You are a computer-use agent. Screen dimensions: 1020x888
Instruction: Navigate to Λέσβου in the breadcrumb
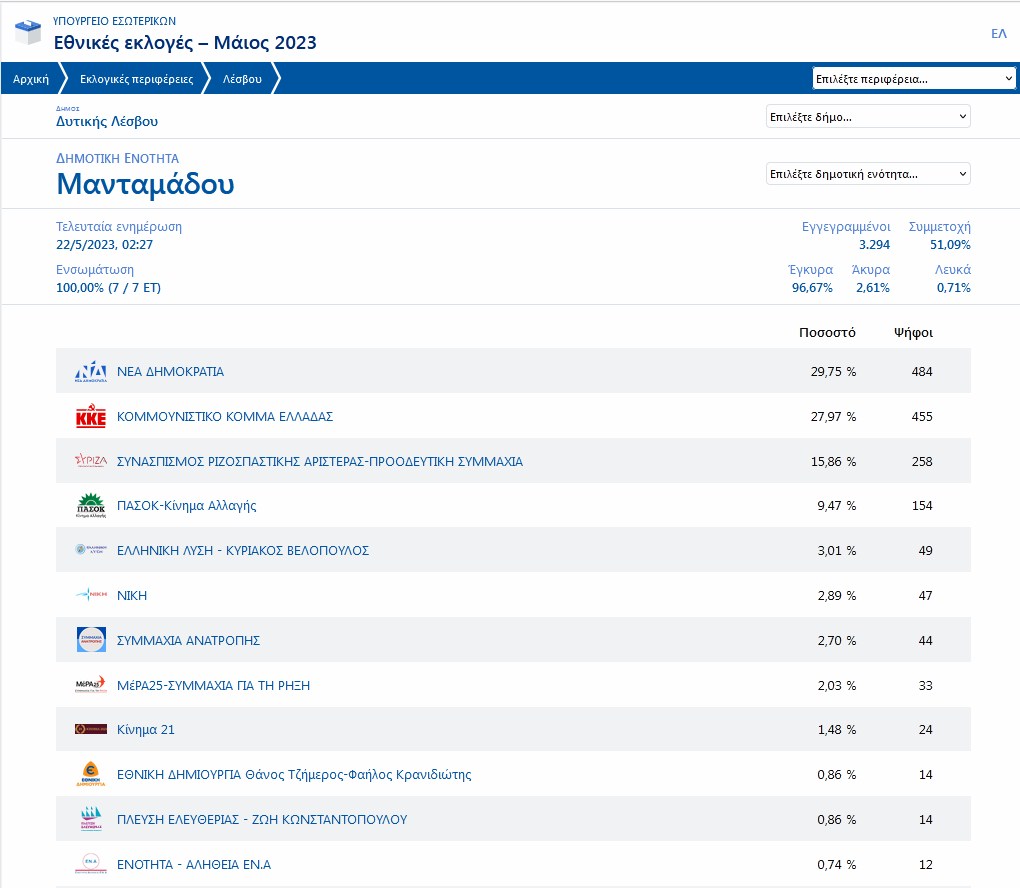click(x=242, y=79)
